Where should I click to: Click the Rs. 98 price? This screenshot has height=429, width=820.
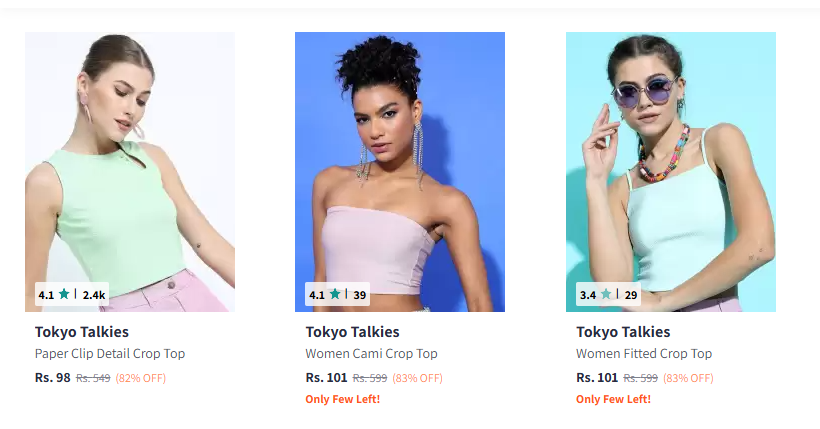52,378
